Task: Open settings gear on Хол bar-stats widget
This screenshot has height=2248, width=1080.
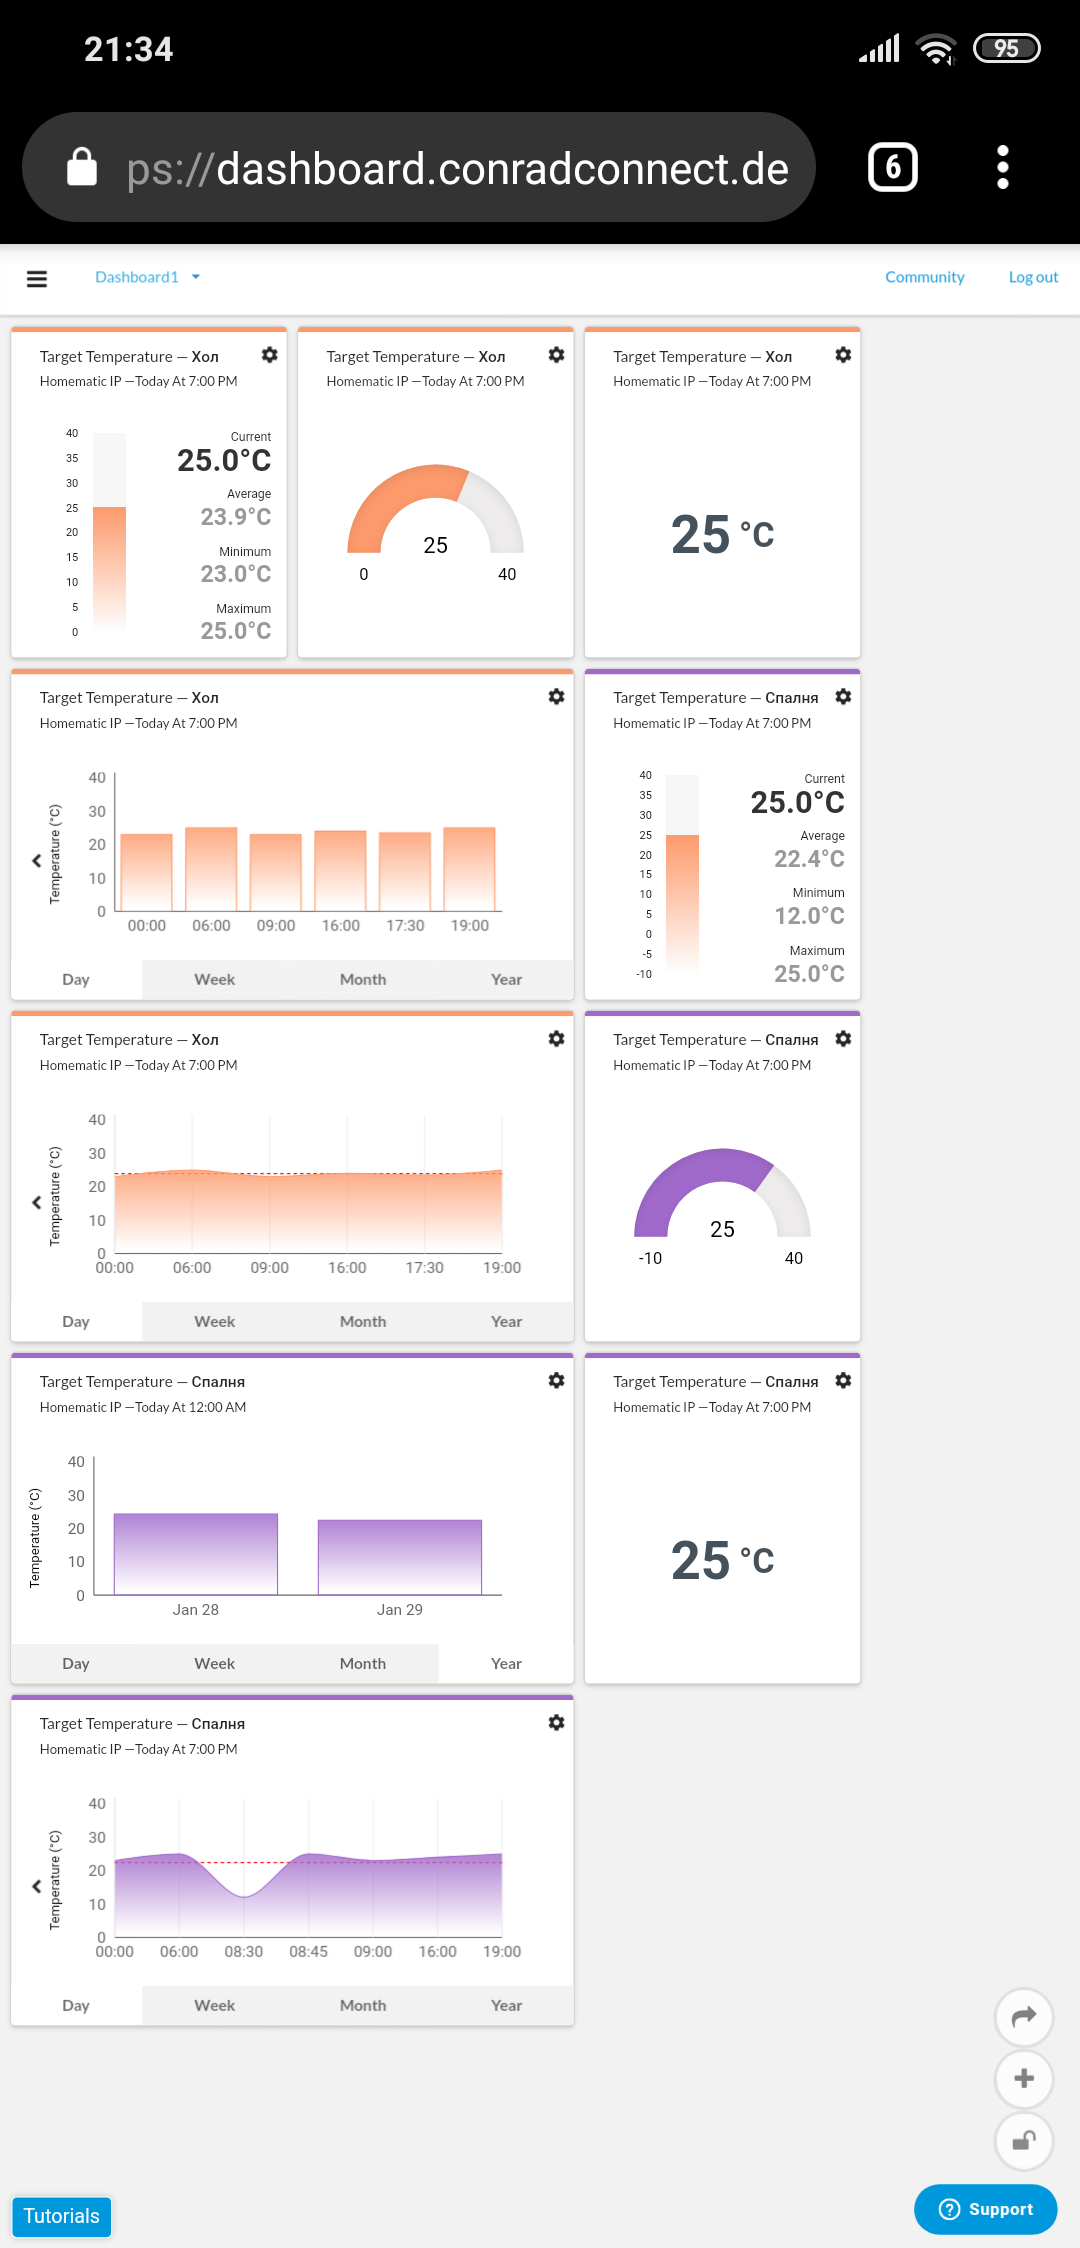Action: [x=269, y=355]
